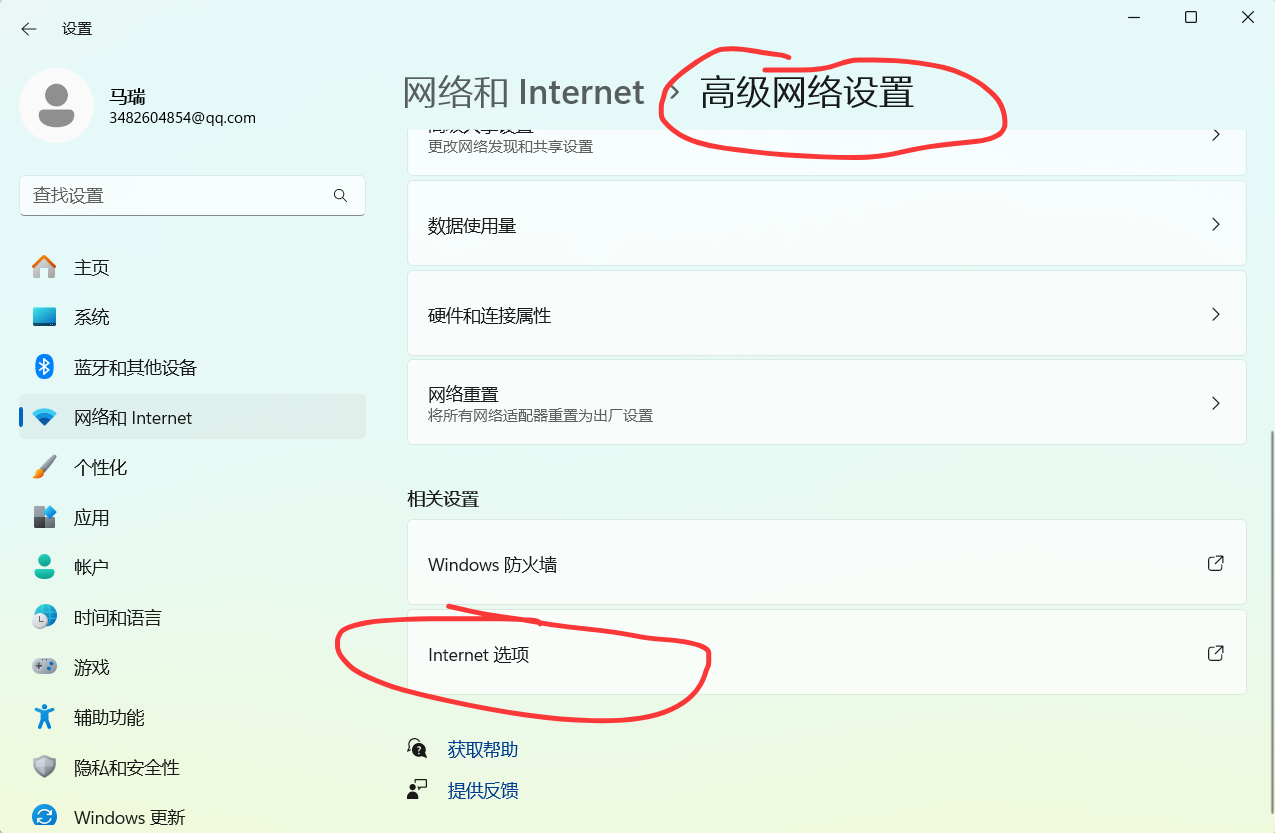Click the user profile avatar picture
The height and width of the screenshot is (833, 1275).
57,106
